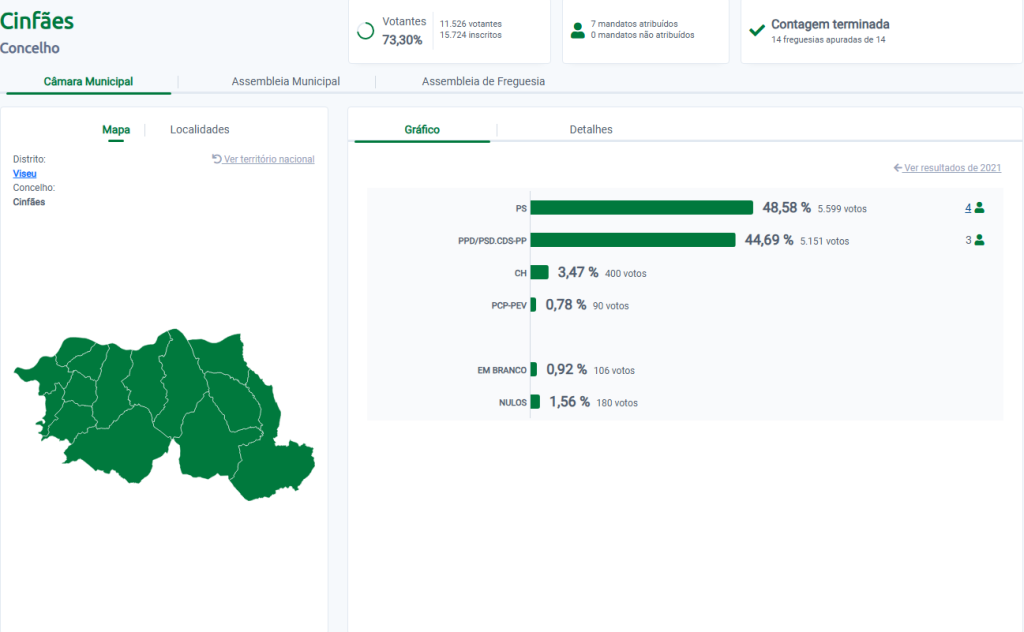The height and width of the screenshot is (632, 1024).
Task: Click the mandates person icon
Action: click(577, 30)
